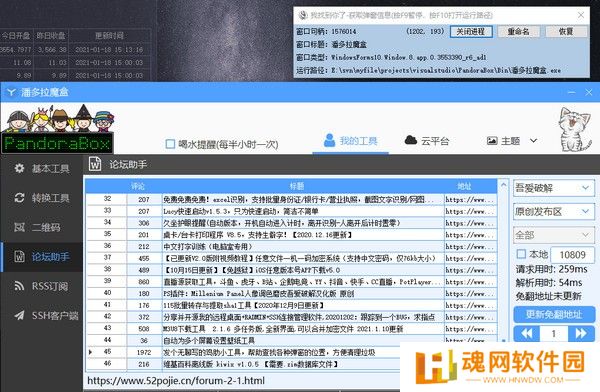Select row 34 久坐护眼提醒 post

click(292, 223)
